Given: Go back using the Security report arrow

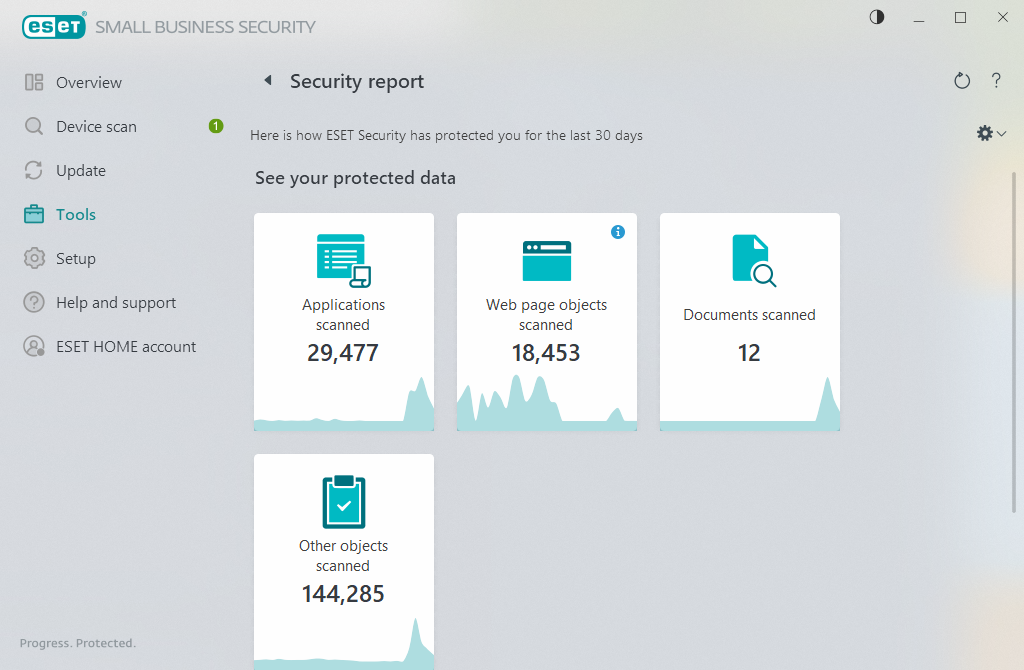Looking at the screenshot, I should (x=268, y=80).
